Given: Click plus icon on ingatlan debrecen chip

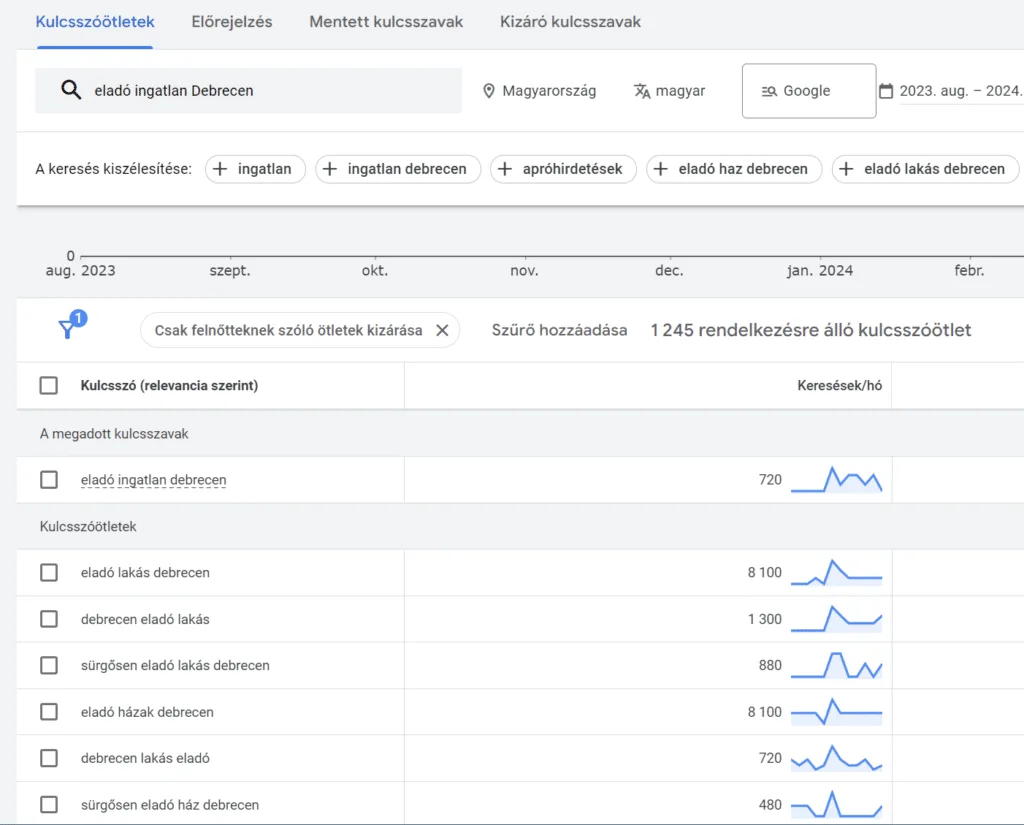Looking at the screenshot, I should 330,169.
